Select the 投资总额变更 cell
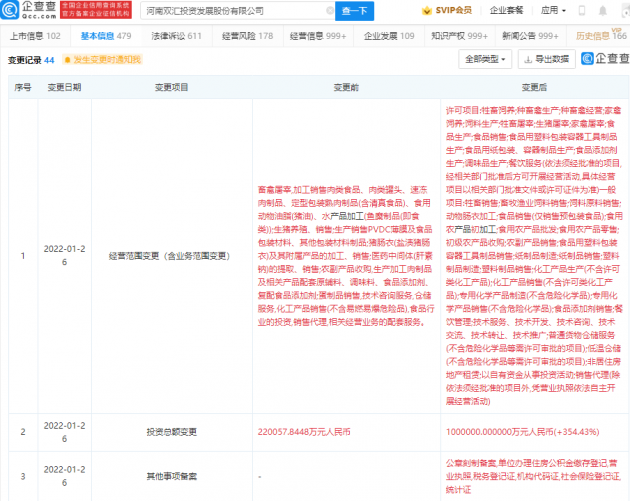 (x=172, y=432)
